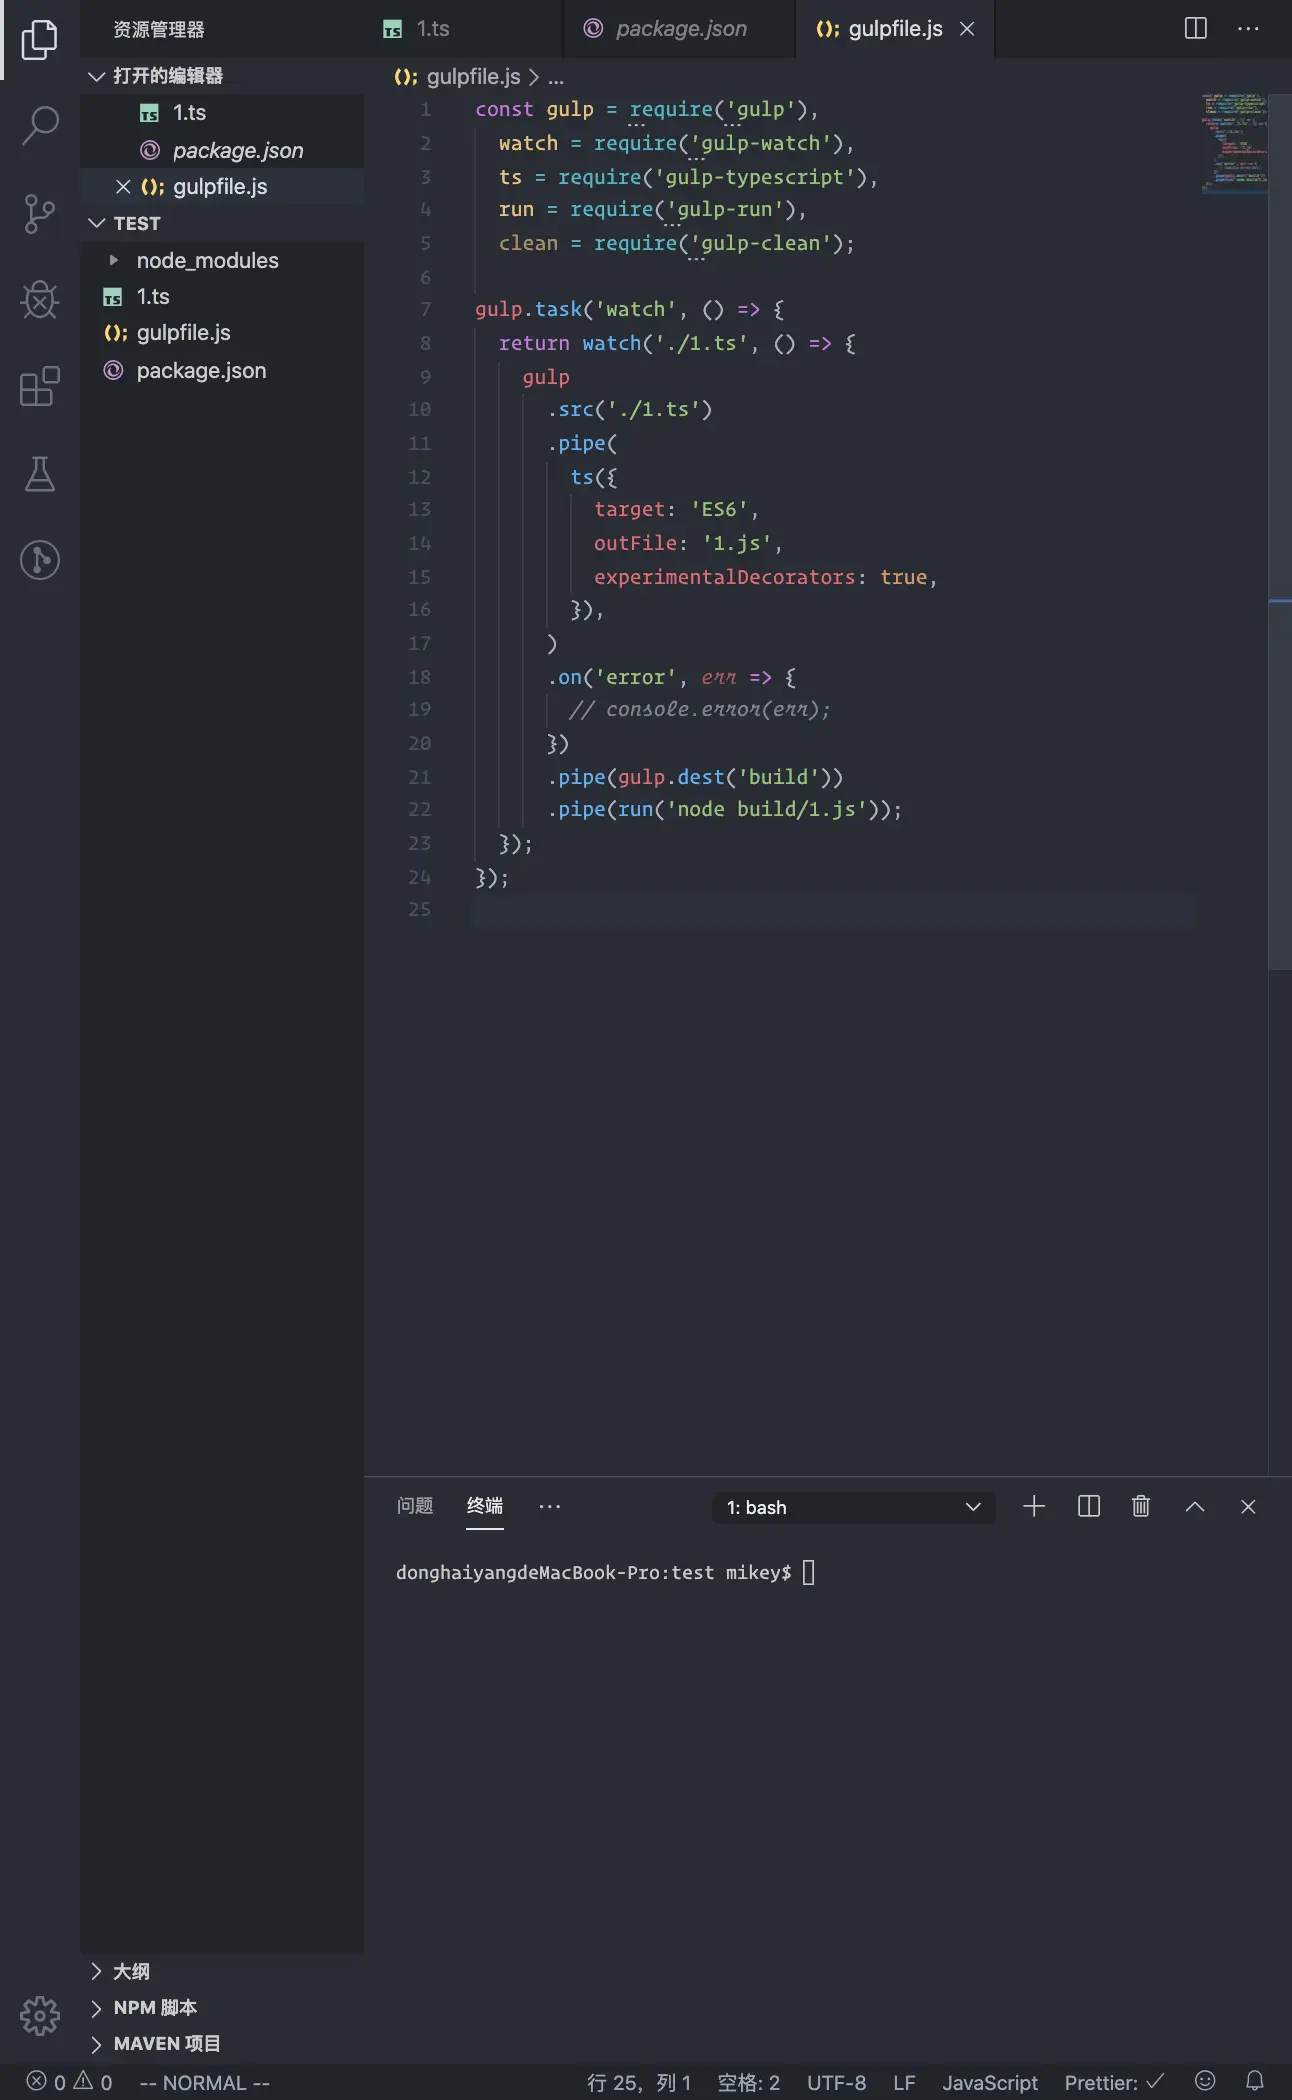
Task: Expand the node_modules folder
Action: coord(222,260)
